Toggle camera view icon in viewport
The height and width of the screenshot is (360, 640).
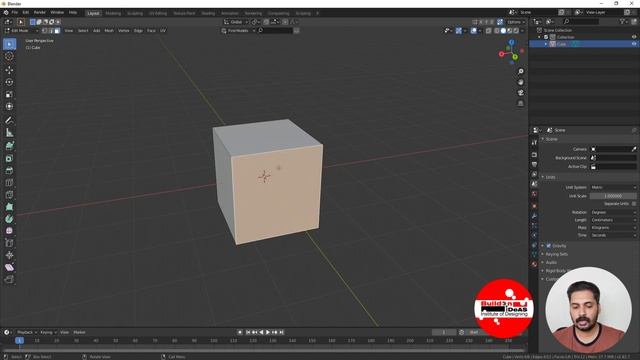pyautogui.click(x=520, y=93)
